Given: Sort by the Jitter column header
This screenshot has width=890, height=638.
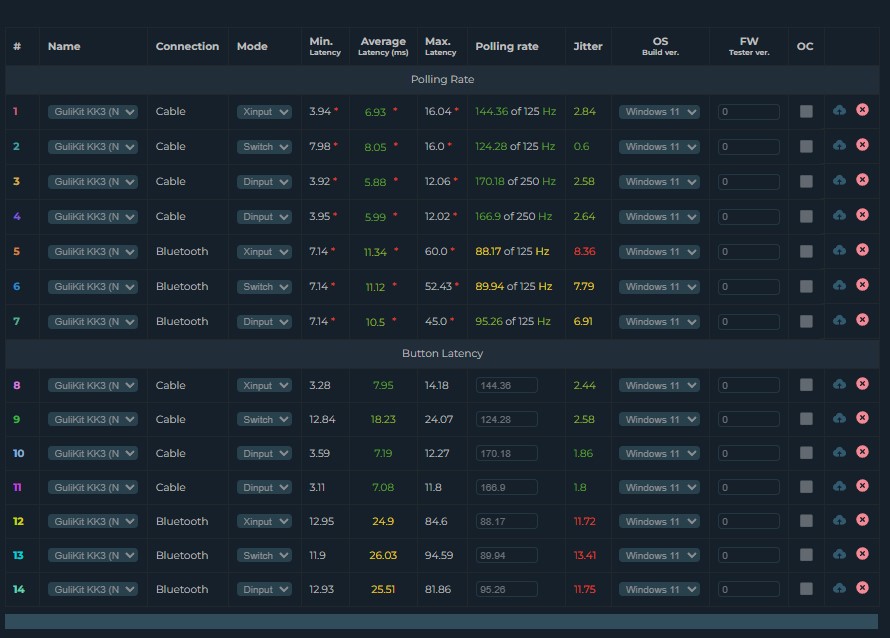Looking at the screenshot, I should pos(588,47).
